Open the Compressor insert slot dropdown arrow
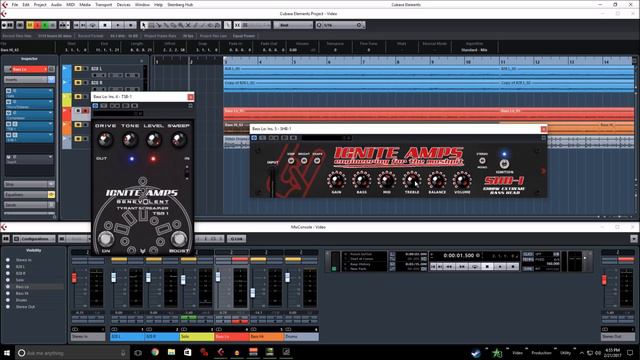Image resolution: width=640 pixels, height=360 pixels. tap(51, 113)
